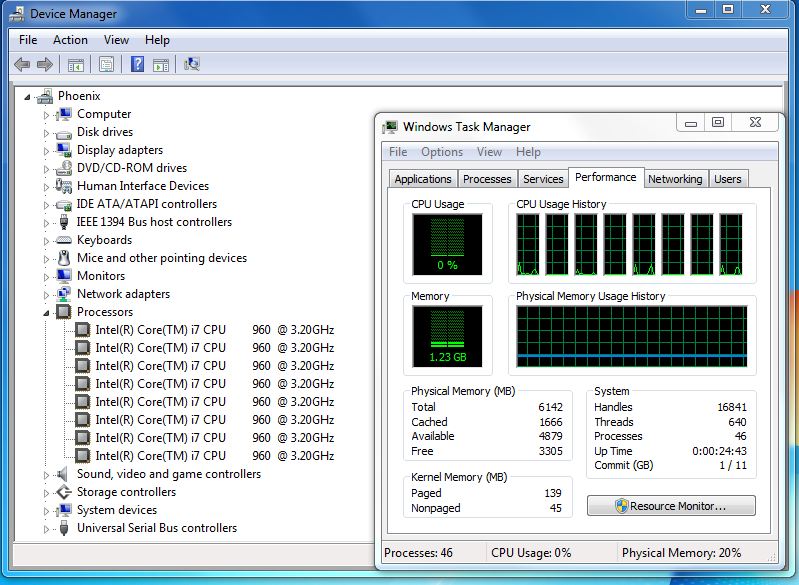Click the Nonpaged kernel memory value 45
799x585 pixels.
click(x=555, y=508)
